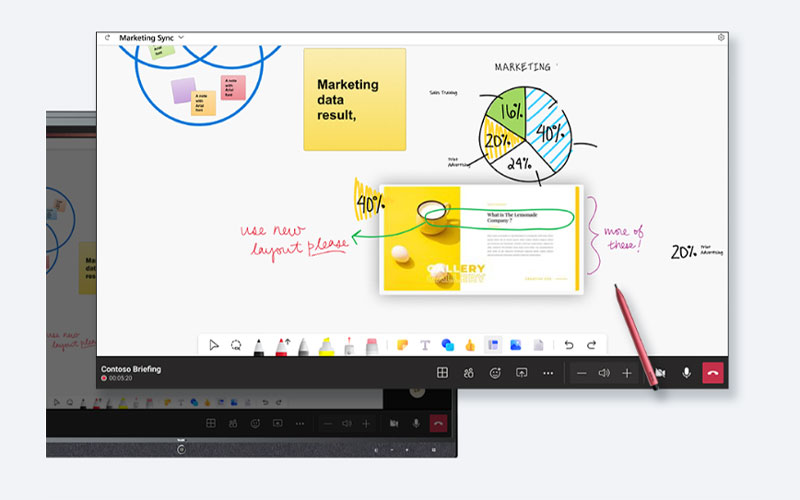Undo the last whiteboard action
800x500 pixels.
(569, 345)
